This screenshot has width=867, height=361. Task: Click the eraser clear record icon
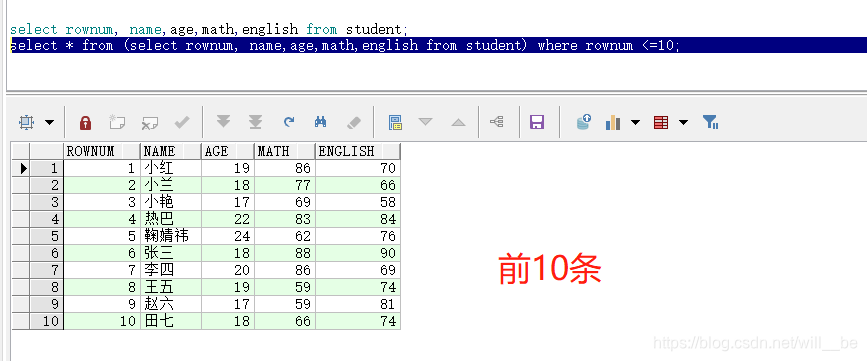click(x=353, y=122)
